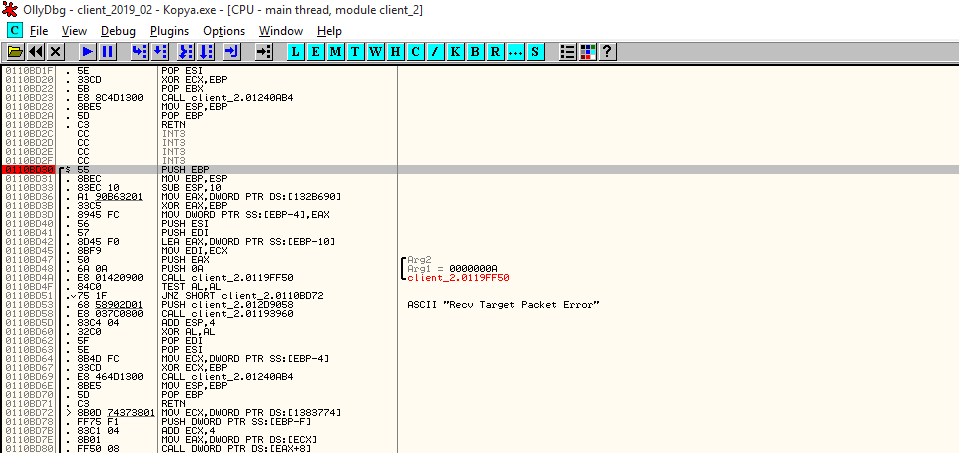
Task: Click the "Recv Target Packet Error" ASCII comment
Action: 503,304
